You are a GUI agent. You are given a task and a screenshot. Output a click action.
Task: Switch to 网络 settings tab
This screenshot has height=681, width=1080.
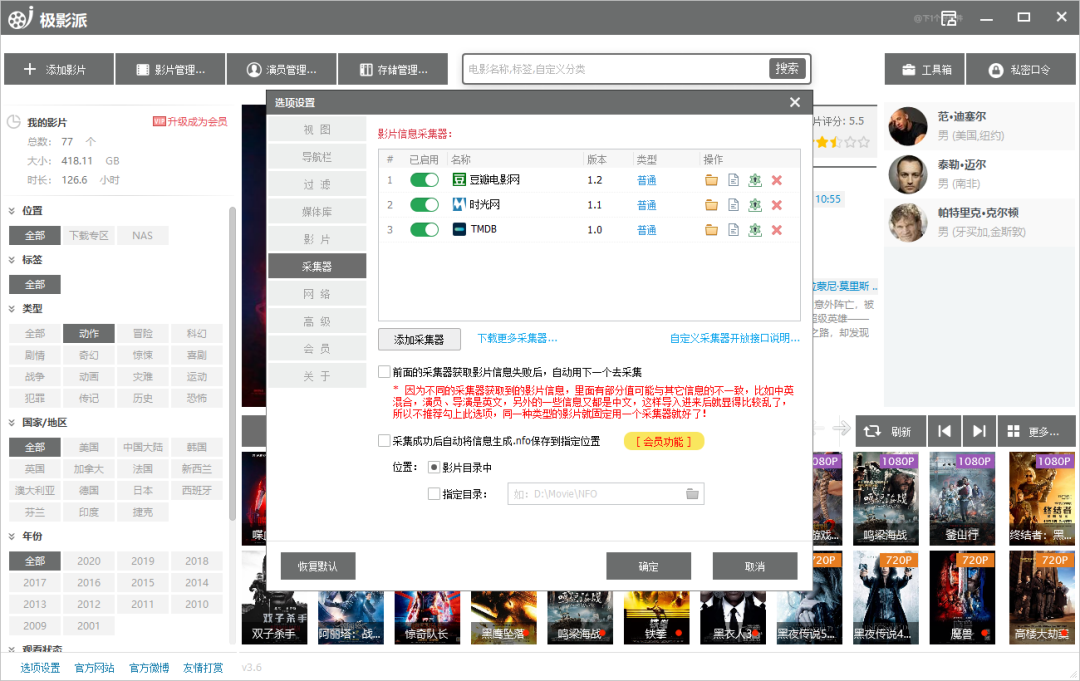[x=317, y=294]
